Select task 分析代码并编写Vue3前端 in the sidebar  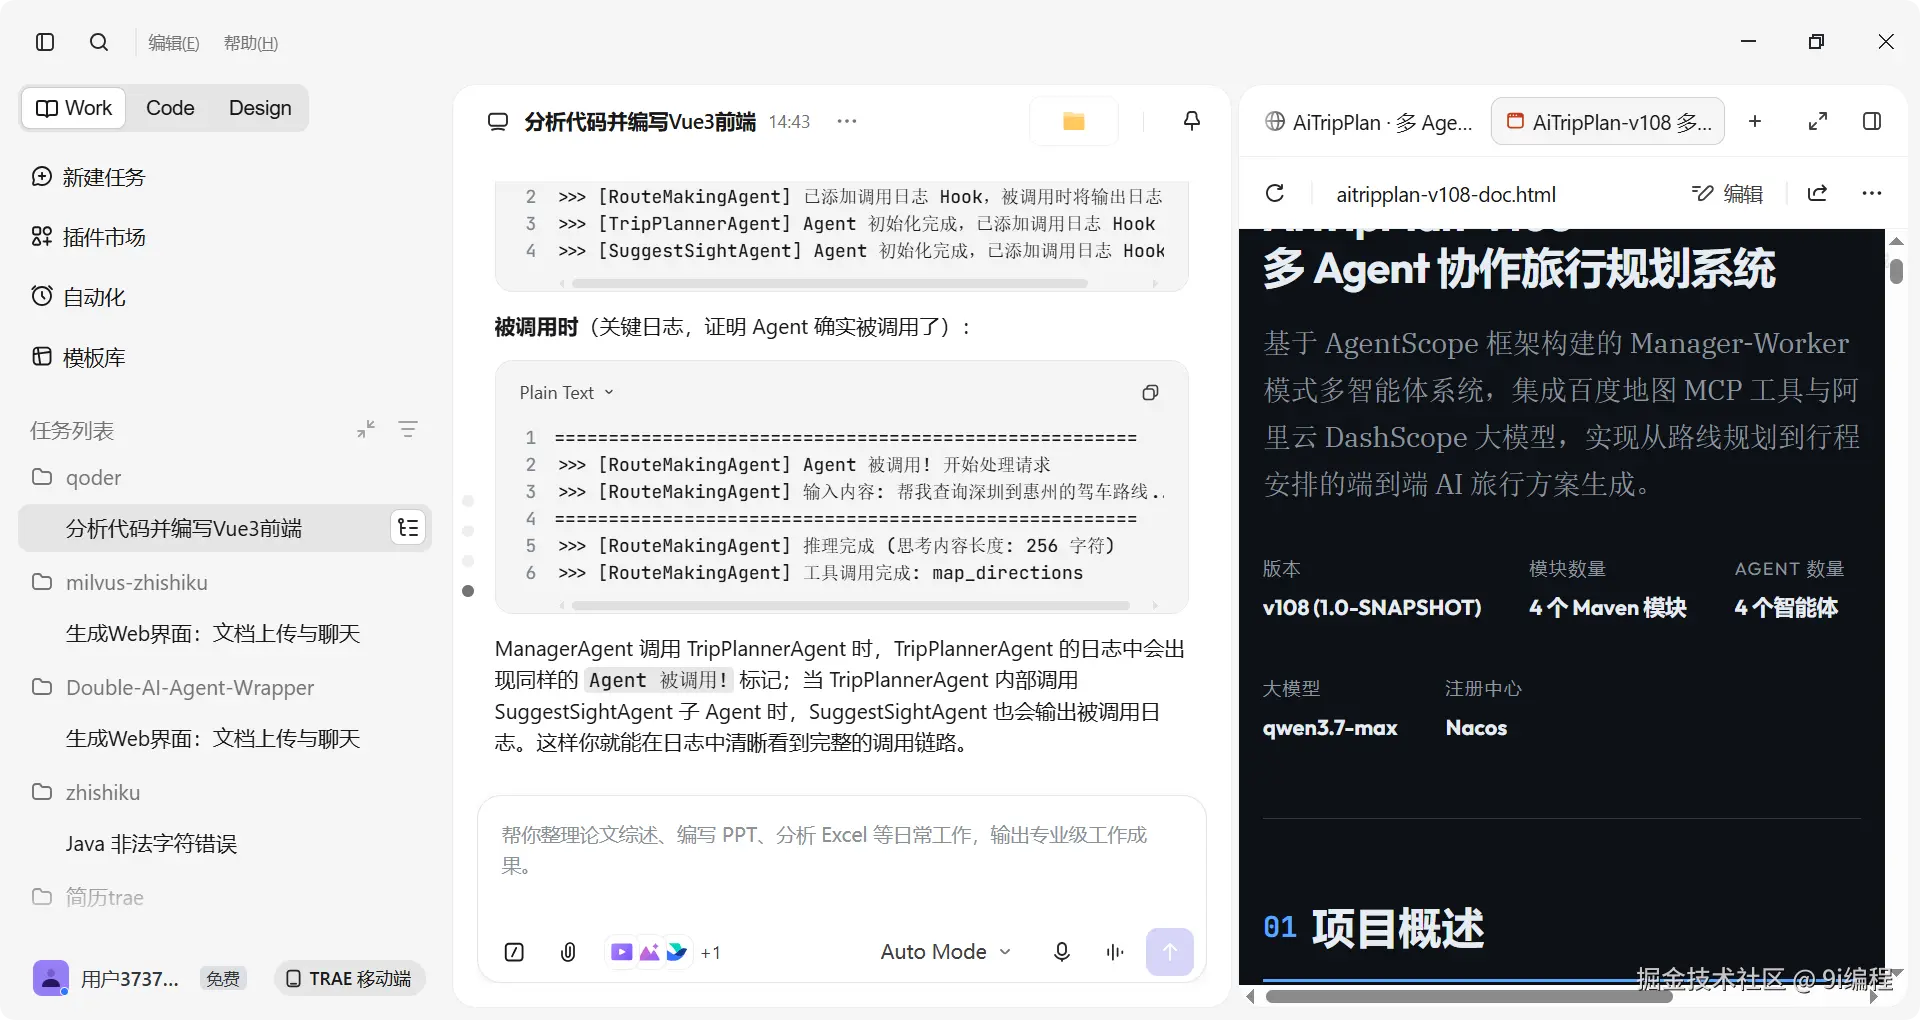(x=184, y=528)
